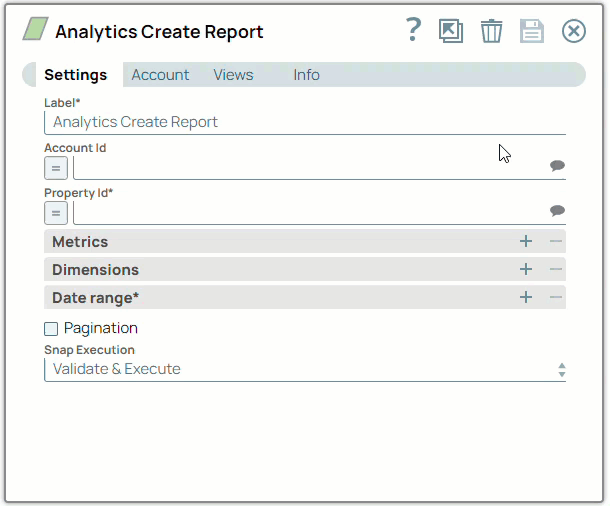Add a row to Metrics
This screenshot has height=506, width=610.
[x=526, y=242]
